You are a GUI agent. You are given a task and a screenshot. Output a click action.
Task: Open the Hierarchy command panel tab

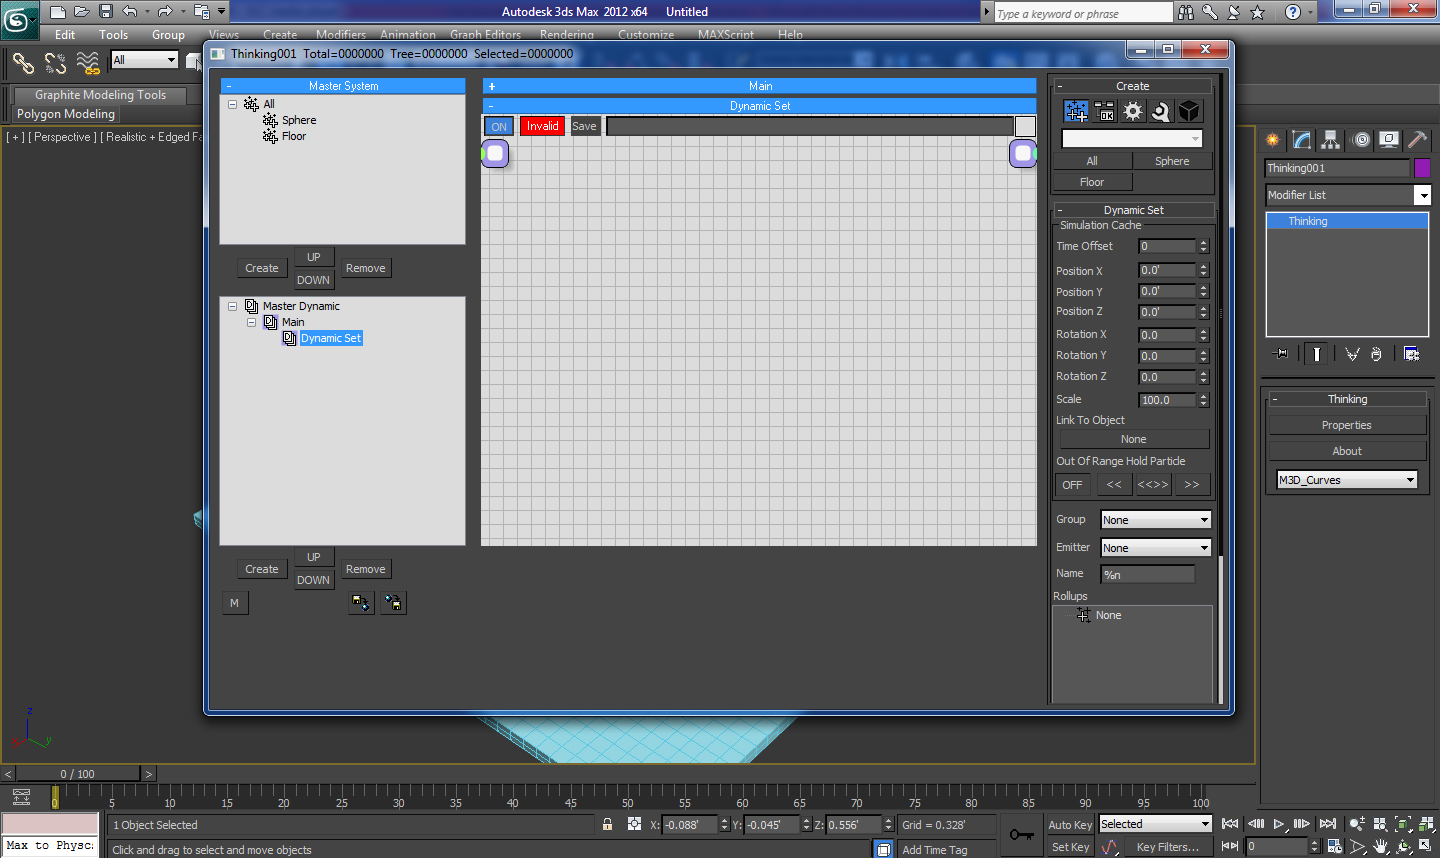click(1331, 140)
